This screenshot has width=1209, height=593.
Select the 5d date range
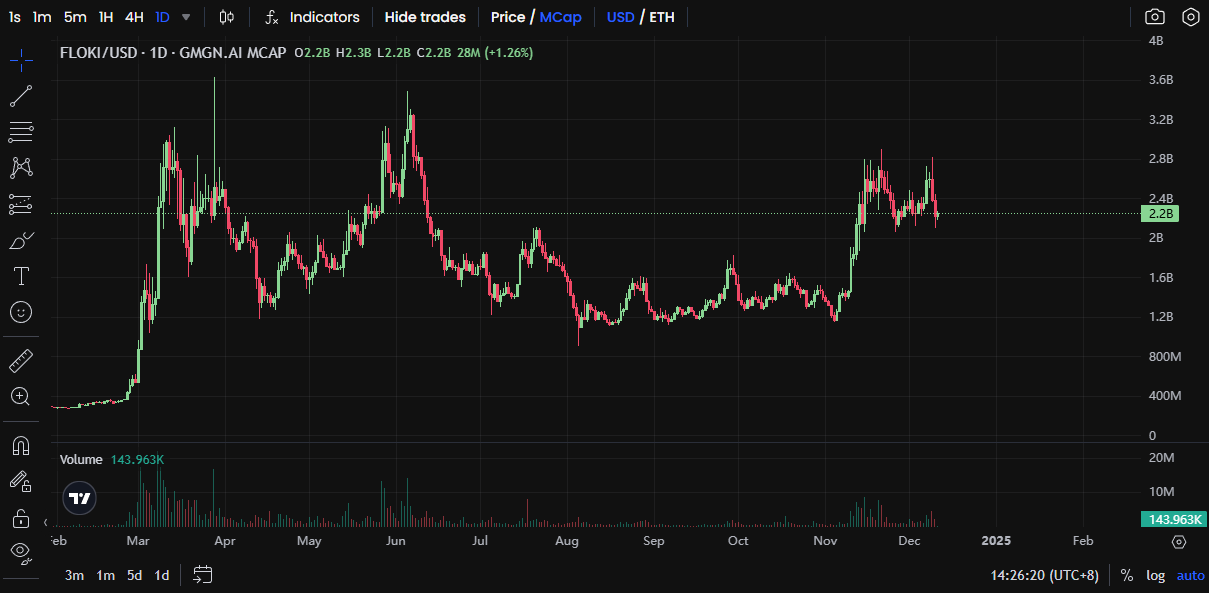pos(134,575)
